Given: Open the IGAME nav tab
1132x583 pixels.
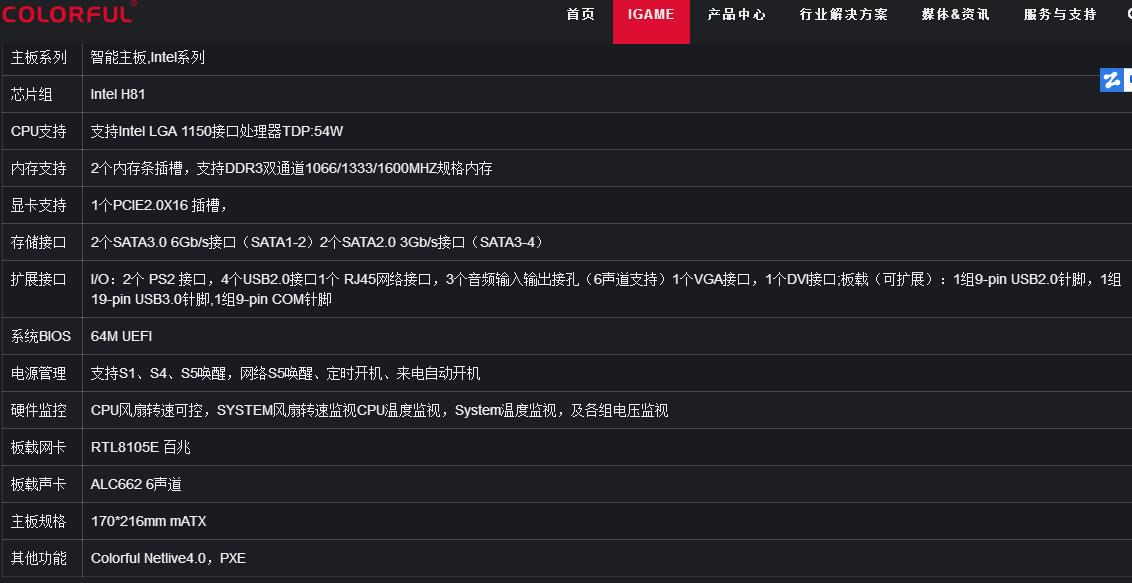Looking at the screenshot, I should [651, 22].
